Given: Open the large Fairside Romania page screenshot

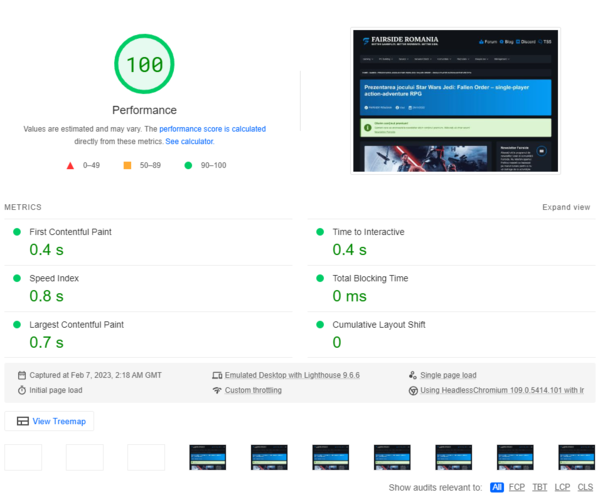Looking at the screenshot, I should coord(455,101).
